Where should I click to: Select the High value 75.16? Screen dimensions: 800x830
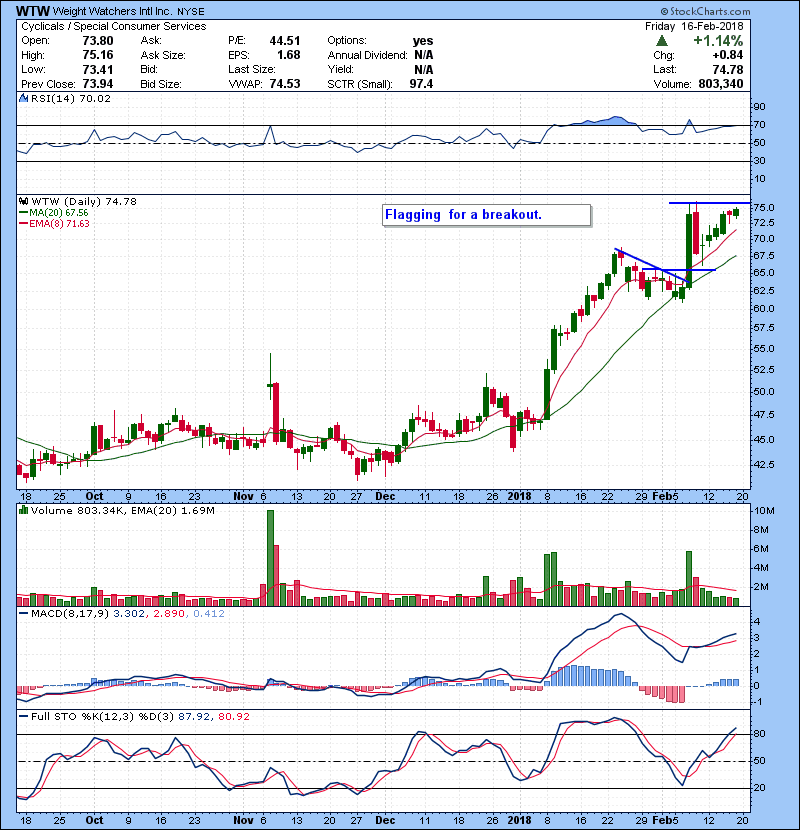point(98,55)
